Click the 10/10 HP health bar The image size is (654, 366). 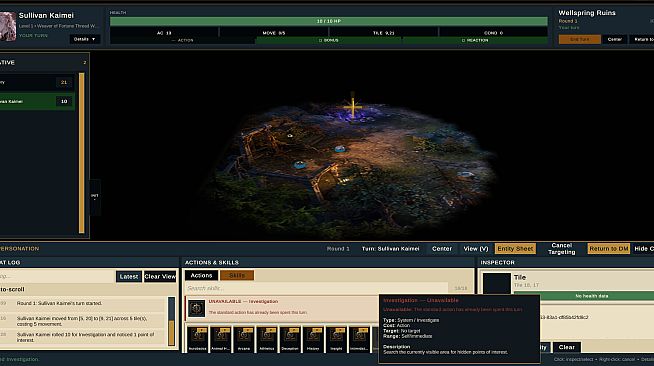click(x=329, y=21)
